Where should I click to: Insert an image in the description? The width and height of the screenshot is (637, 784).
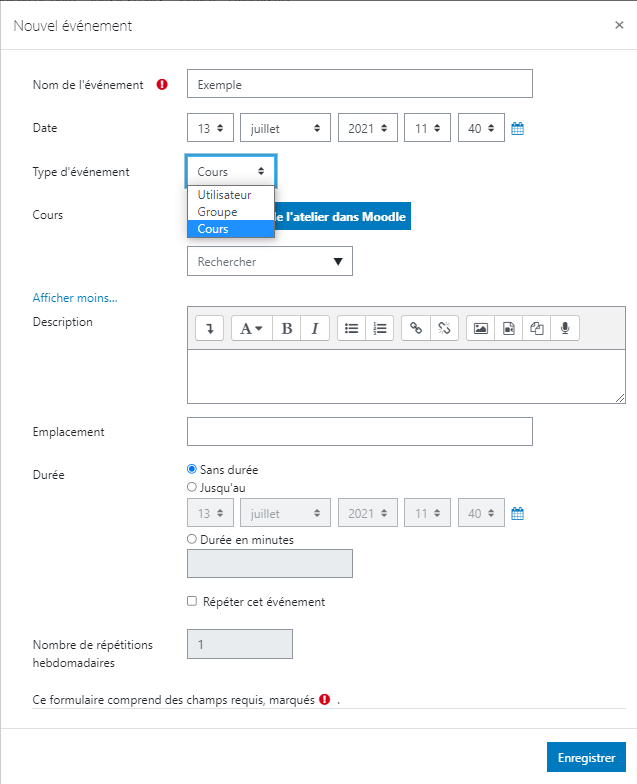click(x=480, y=328)
